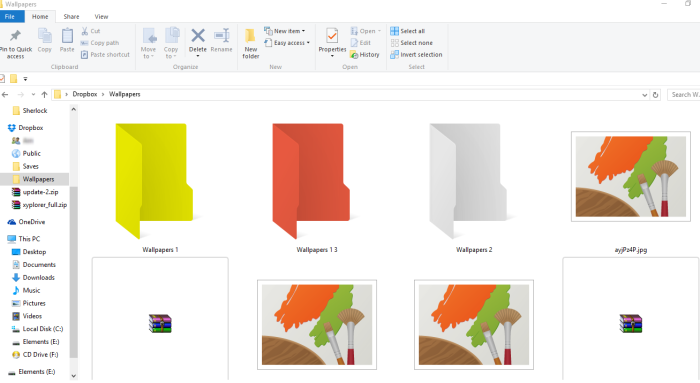Click the Back navigation arrow
This screenshot has width=700, height=383.
tap(5, 95)
